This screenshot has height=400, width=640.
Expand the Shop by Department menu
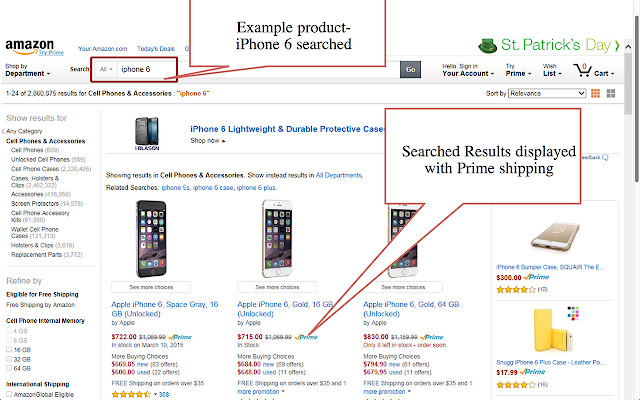point(27,70)
